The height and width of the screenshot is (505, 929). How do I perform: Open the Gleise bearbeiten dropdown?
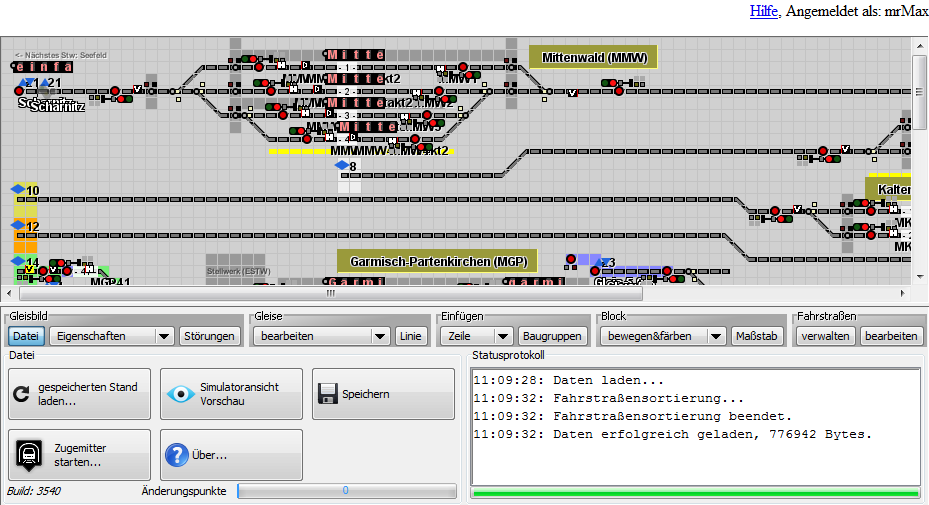pos(321,336)
